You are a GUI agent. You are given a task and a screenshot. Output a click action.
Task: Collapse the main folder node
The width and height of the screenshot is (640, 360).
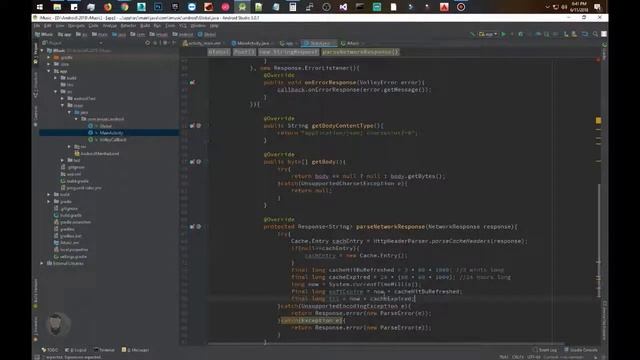pos(62,105)
